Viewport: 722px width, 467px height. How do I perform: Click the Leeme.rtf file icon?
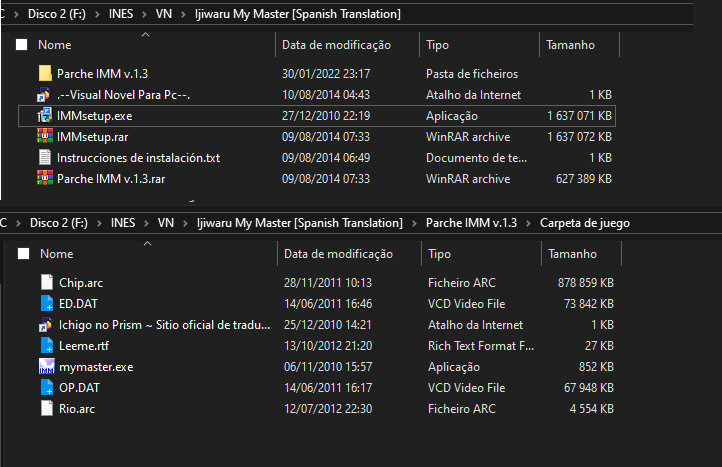point(47,345)
